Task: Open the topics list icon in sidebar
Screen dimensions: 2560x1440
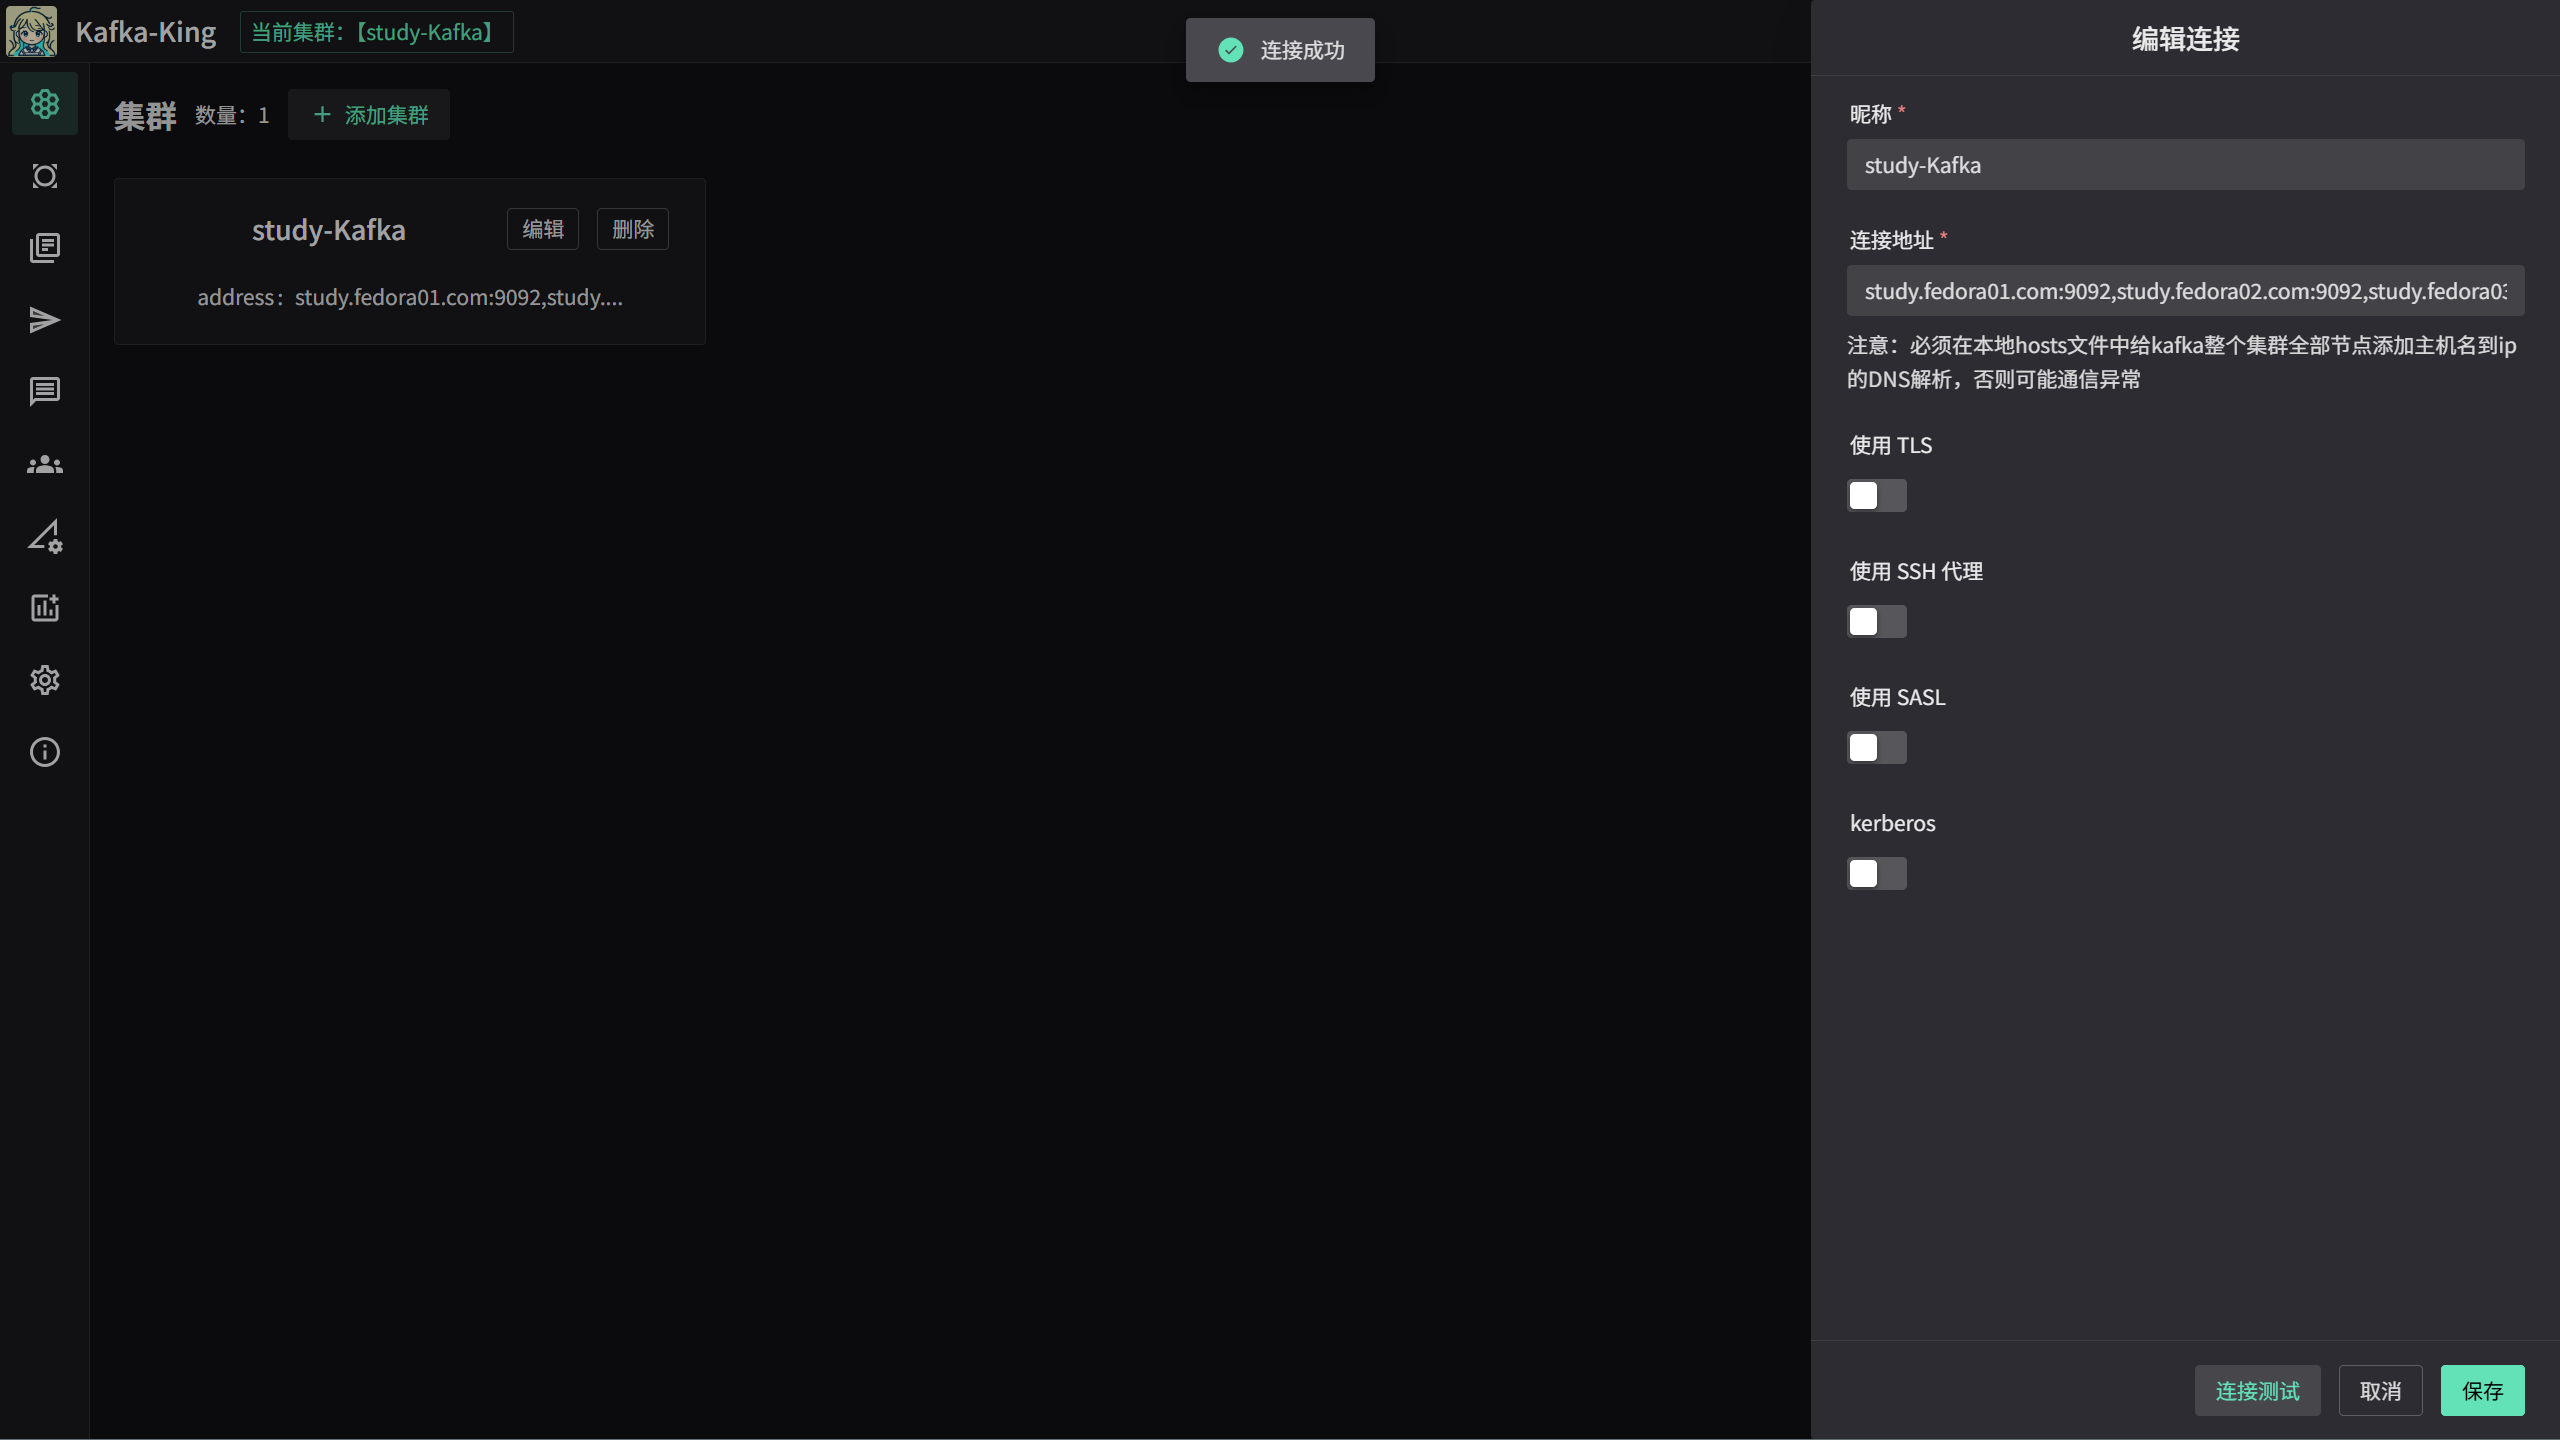Action: [x=45, y=247]
